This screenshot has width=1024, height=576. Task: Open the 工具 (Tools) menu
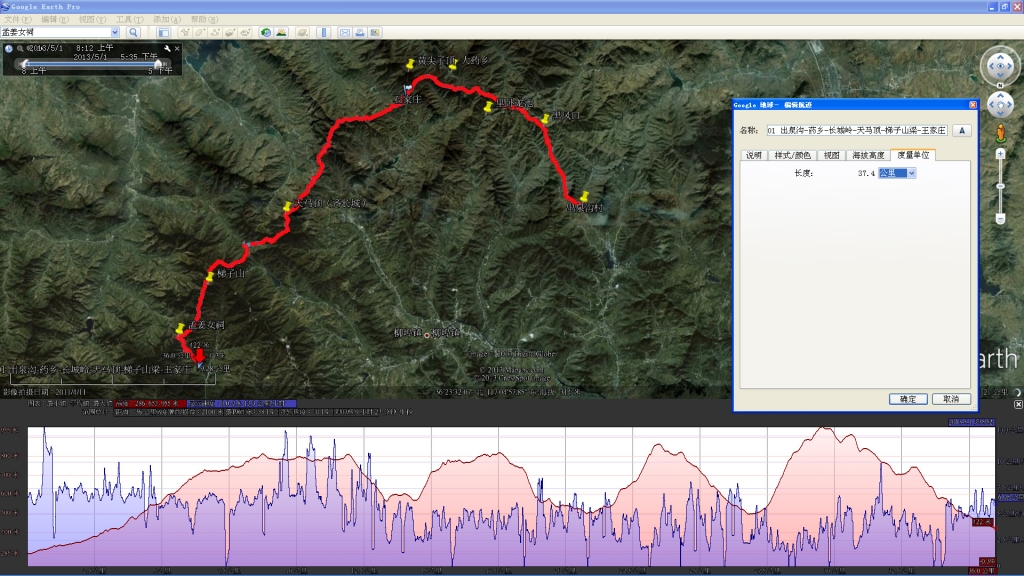pyautogui.click(x=123, y=19)
